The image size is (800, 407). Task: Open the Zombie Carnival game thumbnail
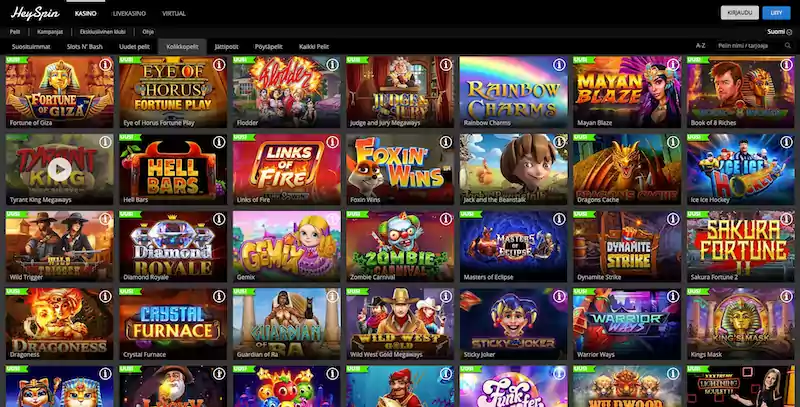click(400, 246)
